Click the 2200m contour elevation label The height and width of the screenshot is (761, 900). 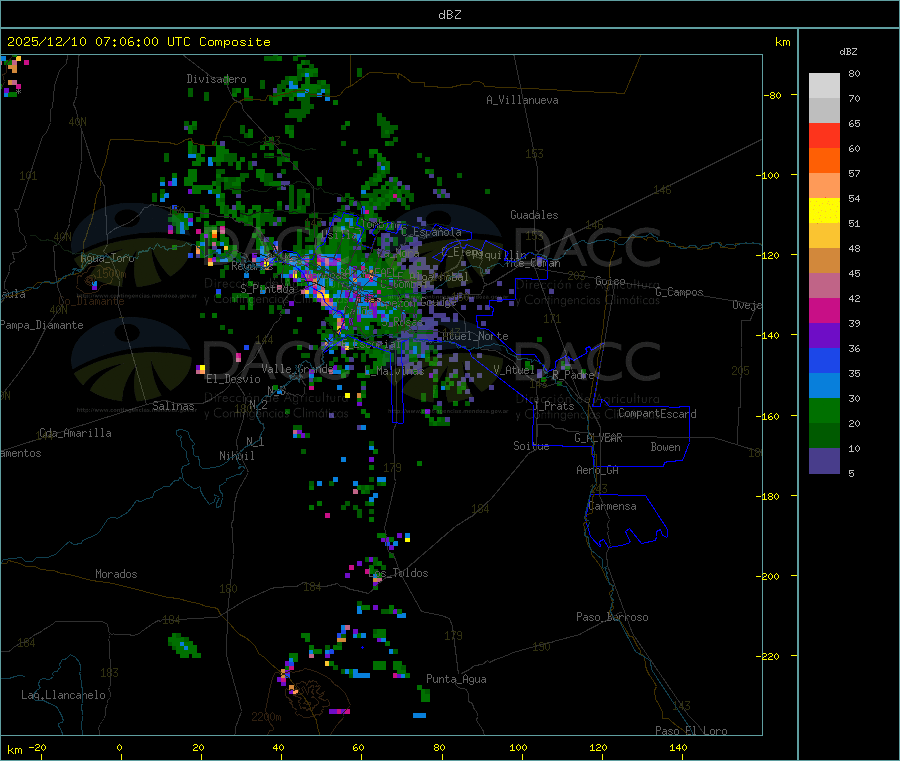266,717
